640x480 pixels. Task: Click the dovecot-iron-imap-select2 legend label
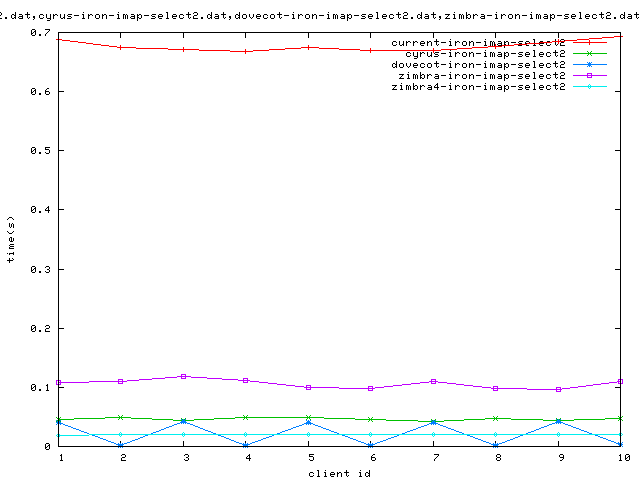click(478, 65)
